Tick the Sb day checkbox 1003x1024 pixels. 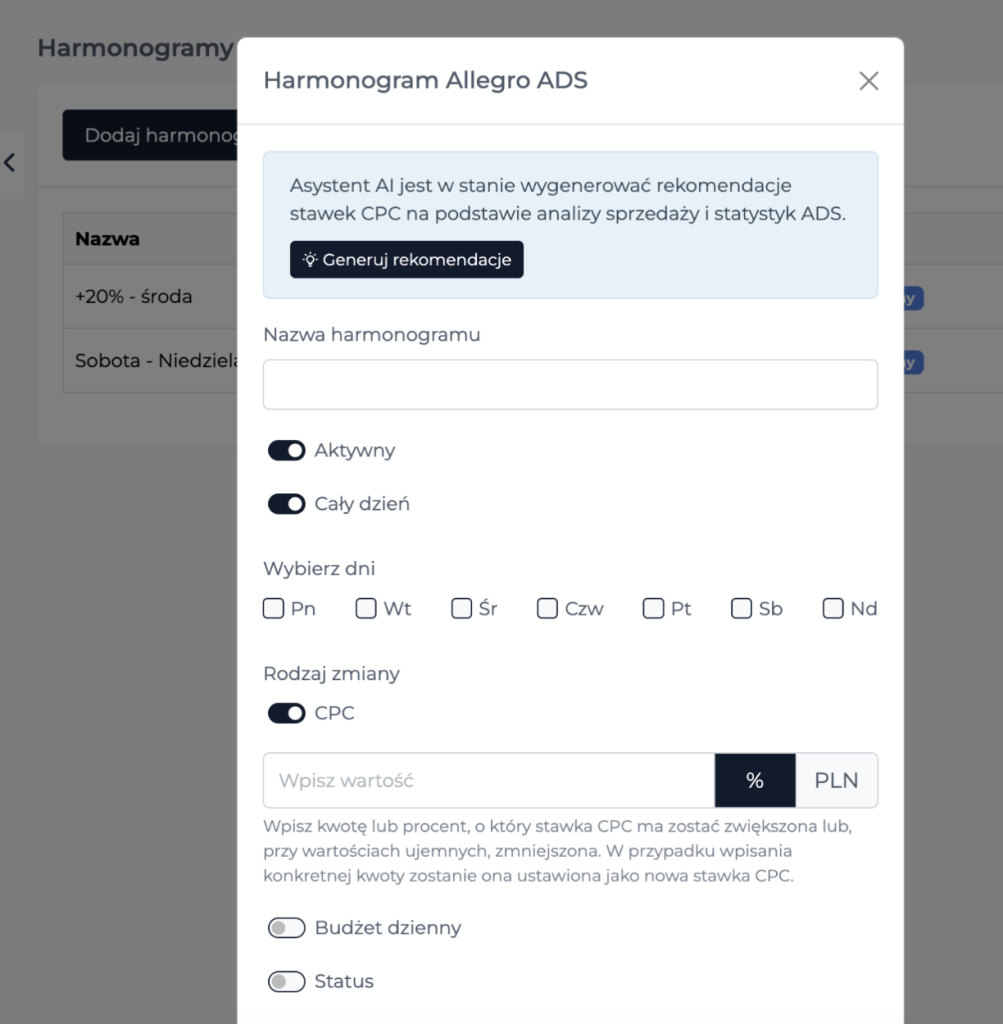pyautogui.click(x=741, y=609)
